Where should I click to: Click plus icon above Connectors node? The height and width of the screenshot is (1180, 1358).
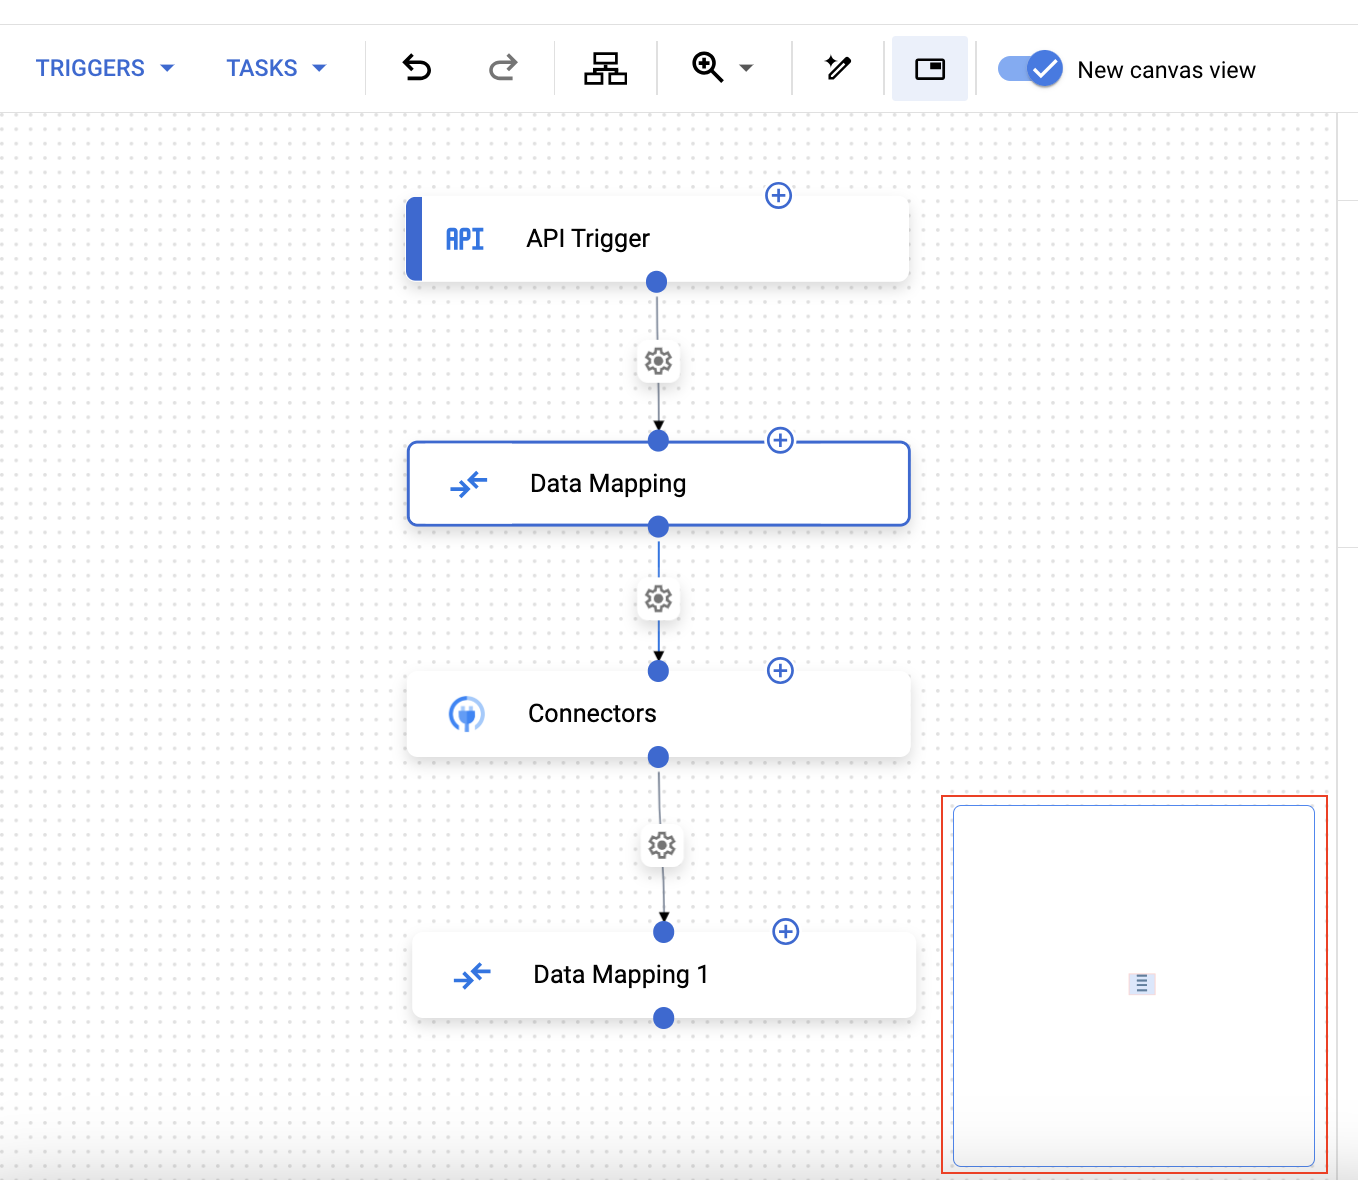click(781, 670)
